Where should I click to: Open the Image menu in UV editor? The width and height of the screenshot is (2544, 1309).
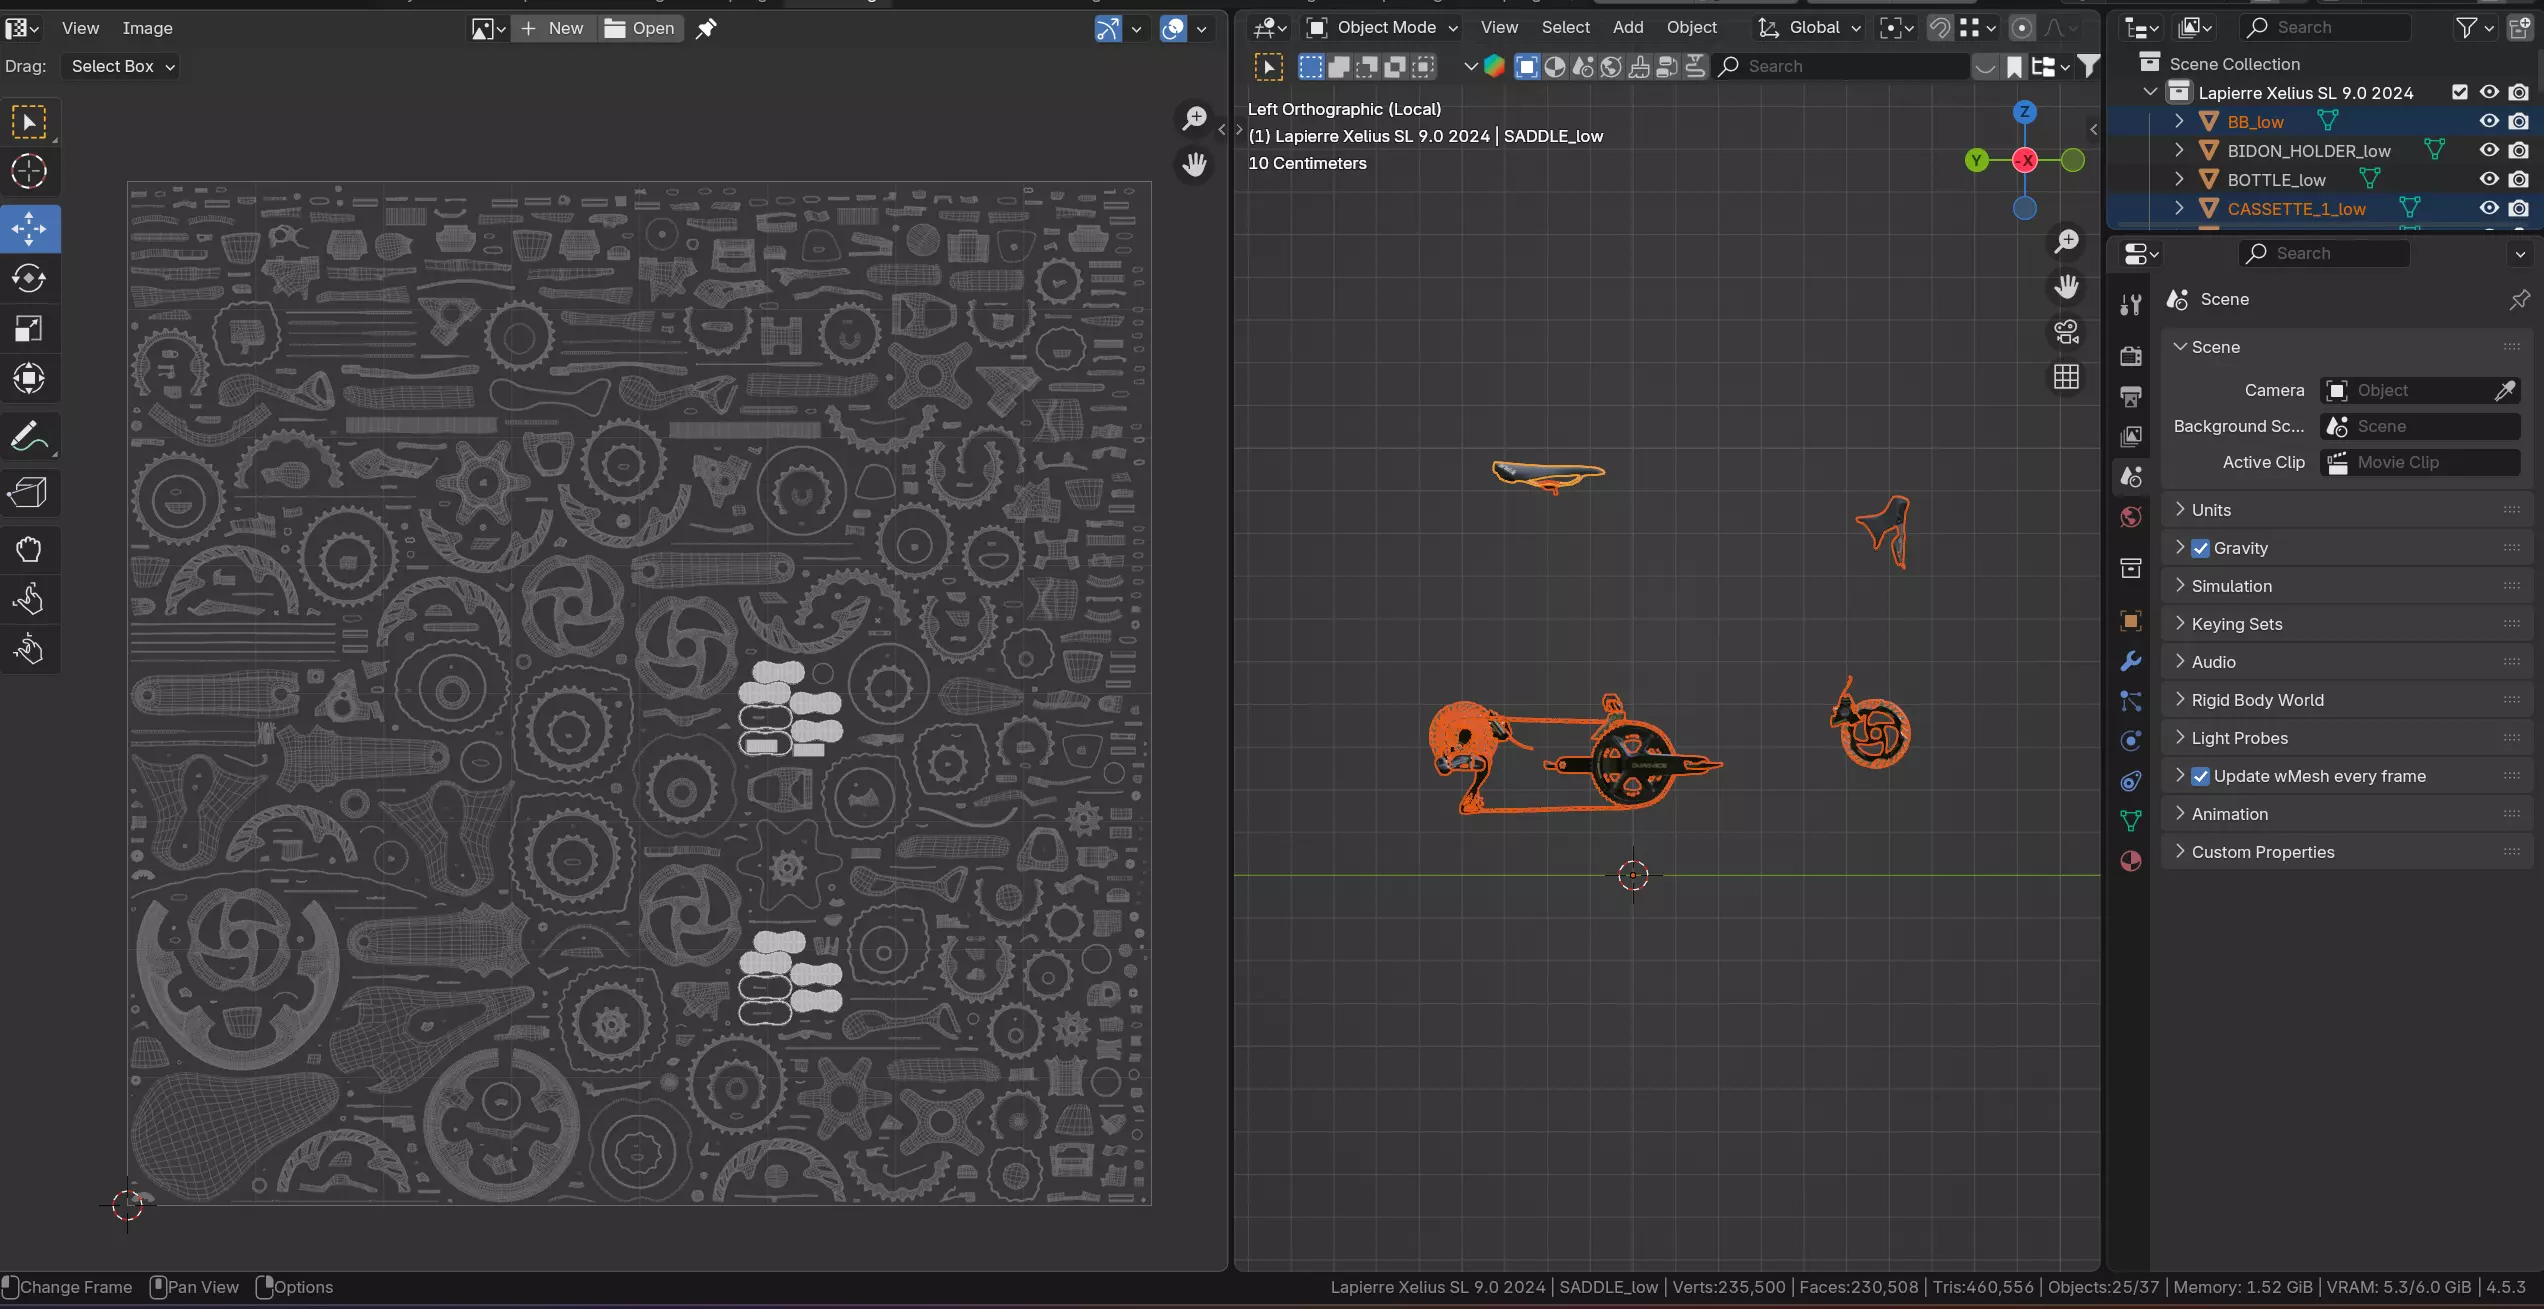[x=147, y=28]
